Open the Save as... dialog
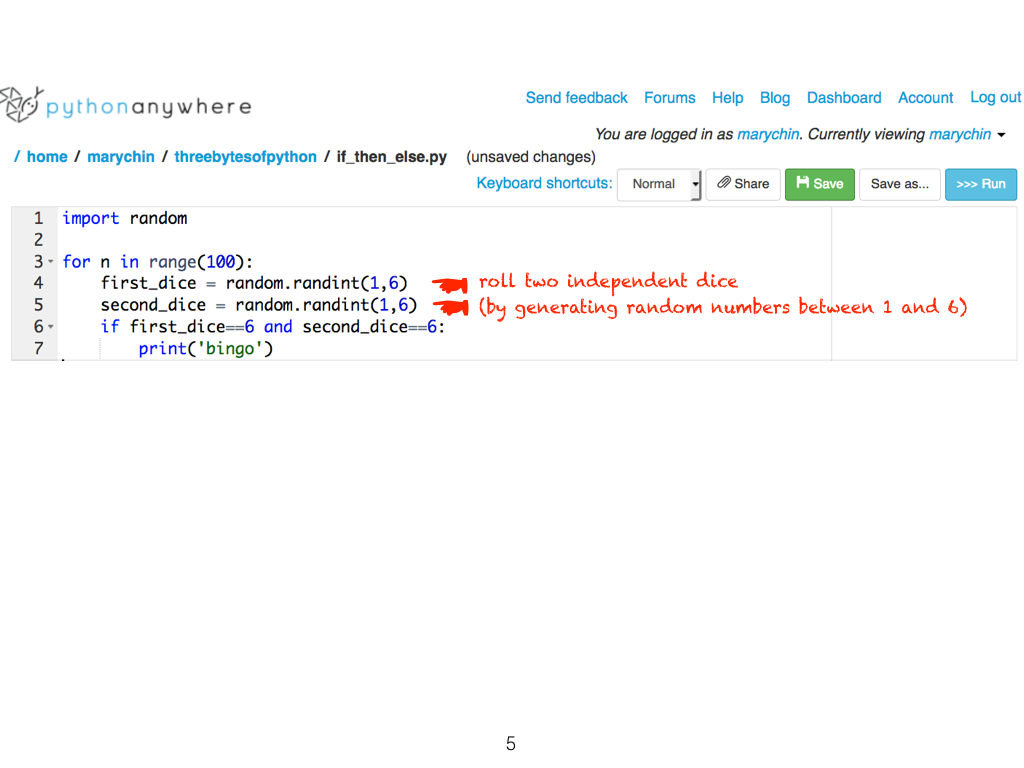Screen dimensions: 1024x768 click(899, 184)
